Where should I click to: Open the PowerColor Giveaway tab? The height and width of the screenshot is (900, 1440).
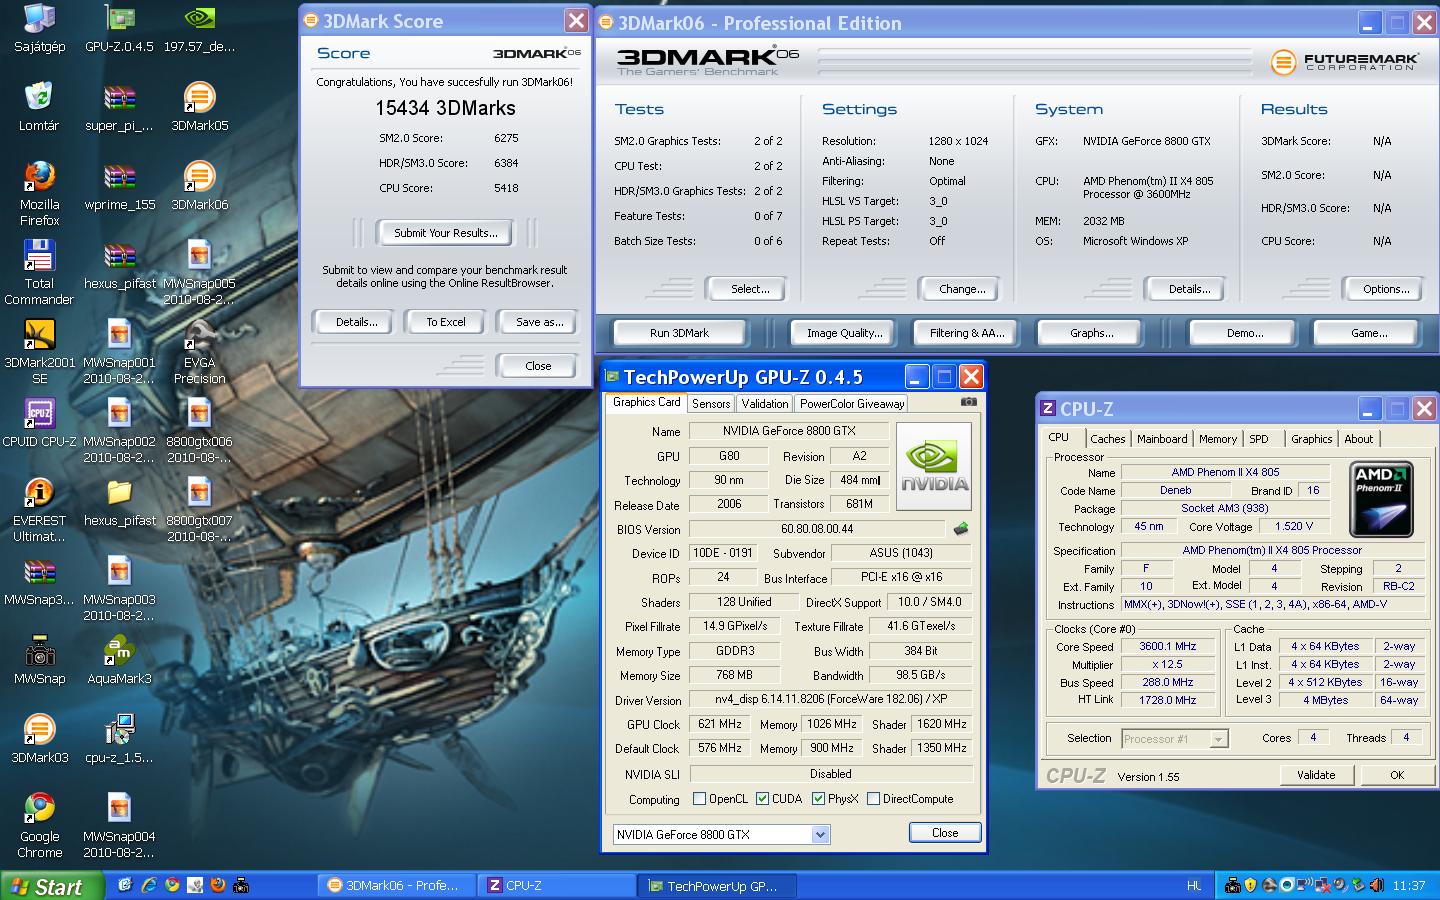pos(852,404)
